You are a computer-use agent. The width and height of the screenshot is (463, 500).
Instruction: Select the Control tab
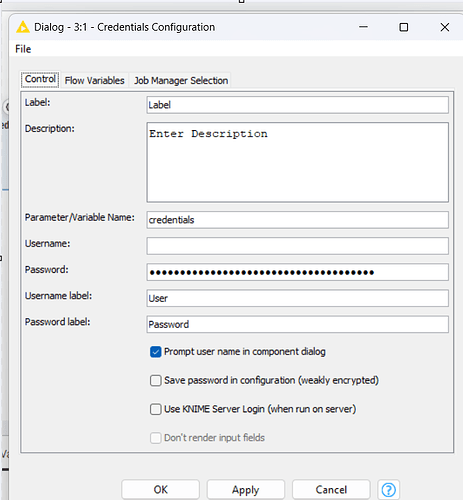coord(40,79)
